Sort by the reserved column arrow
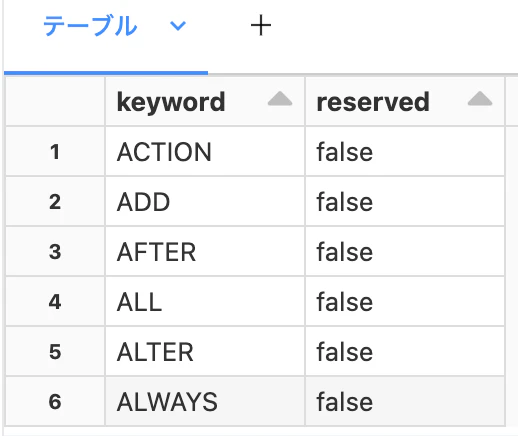 click(480, 99)
